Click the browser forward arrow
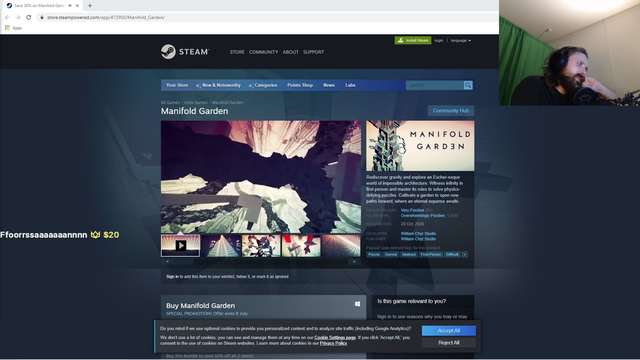 (x=18, y=17)
